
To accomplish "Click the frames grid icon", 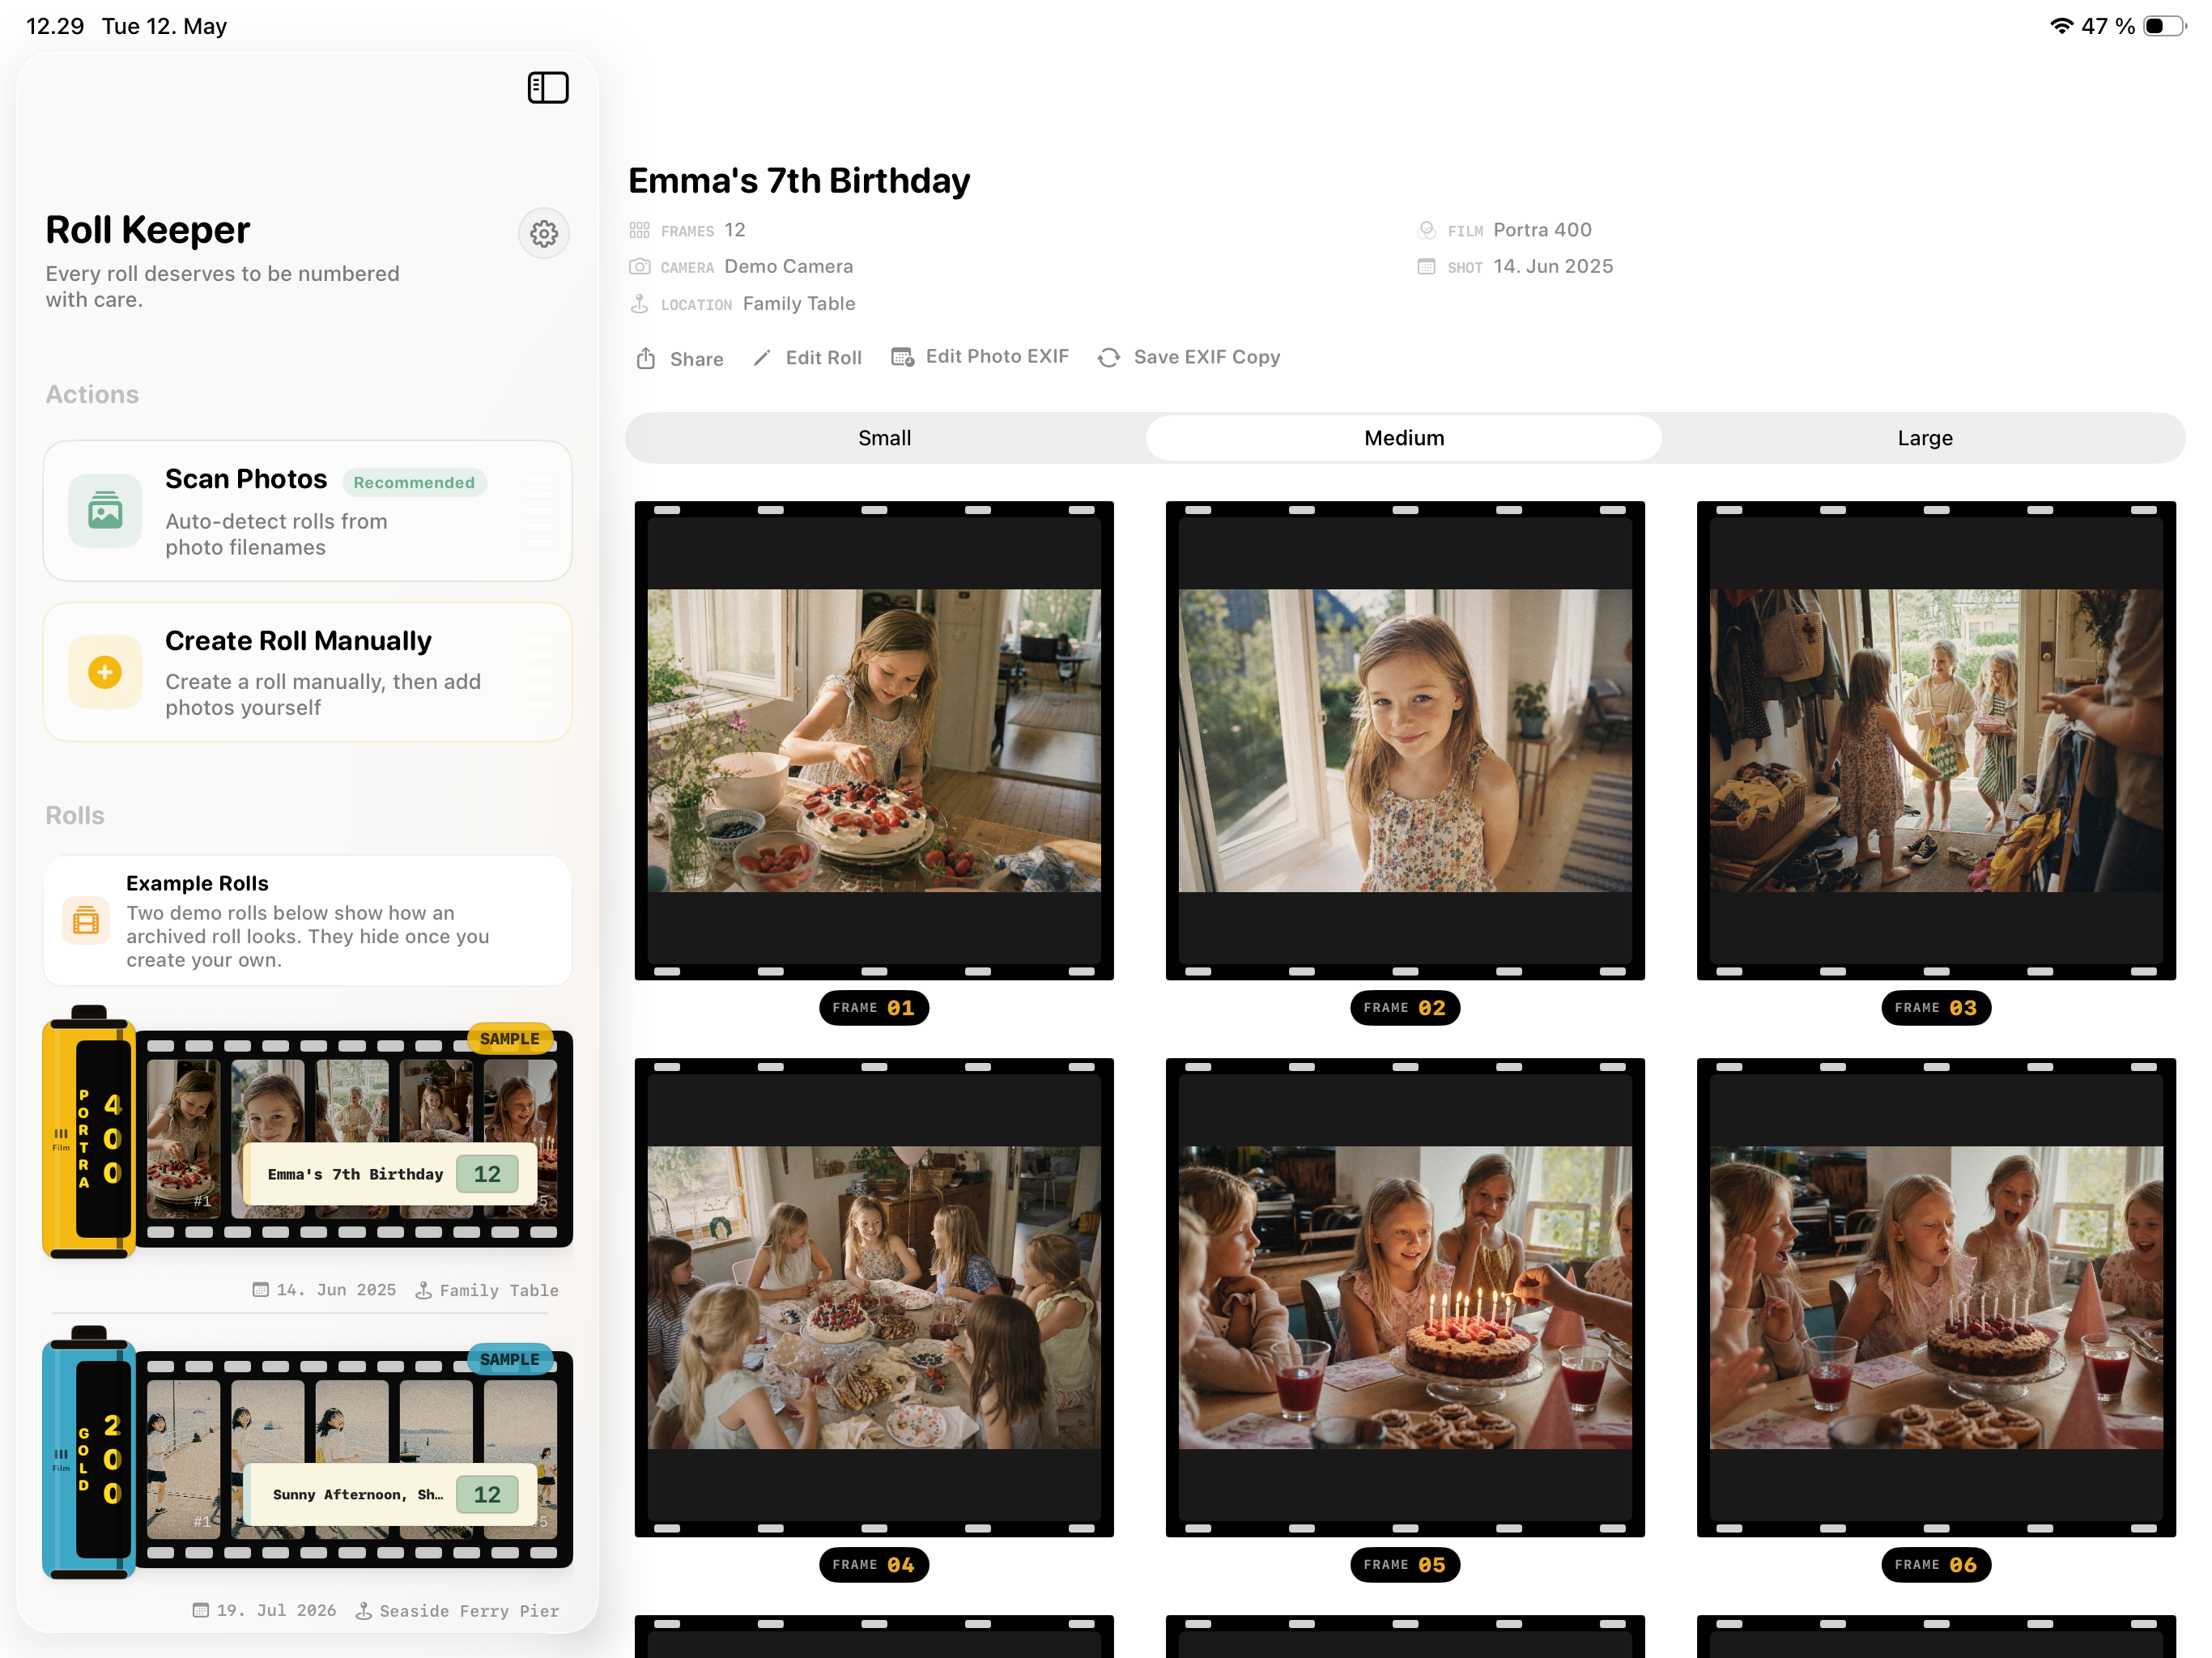I will coord(640,231).
